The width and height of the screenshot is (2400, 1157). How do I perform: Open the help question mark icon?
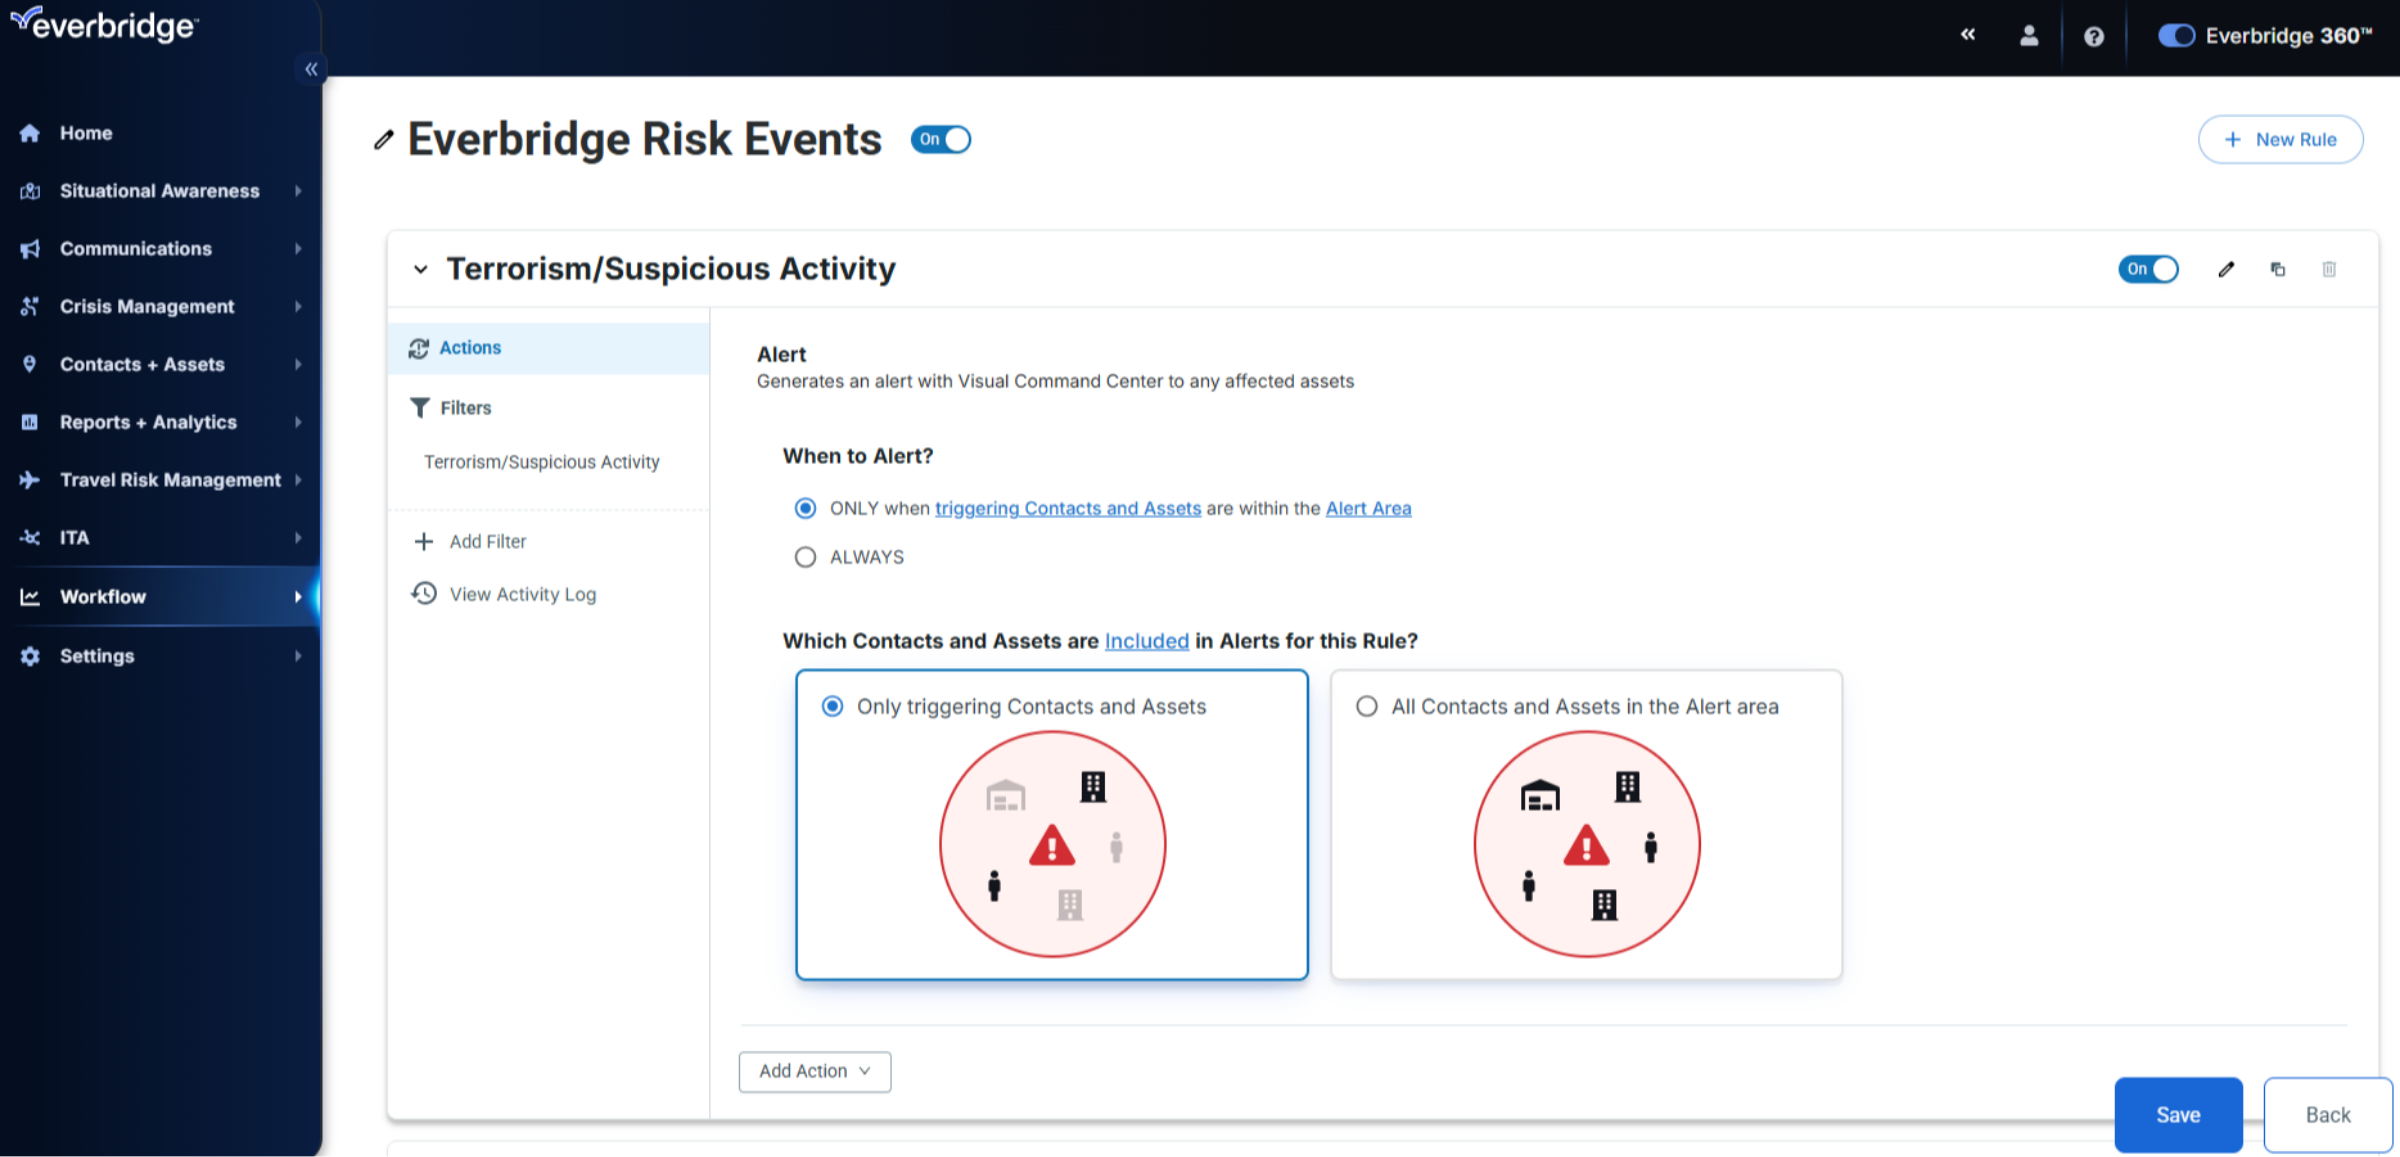2094,37
